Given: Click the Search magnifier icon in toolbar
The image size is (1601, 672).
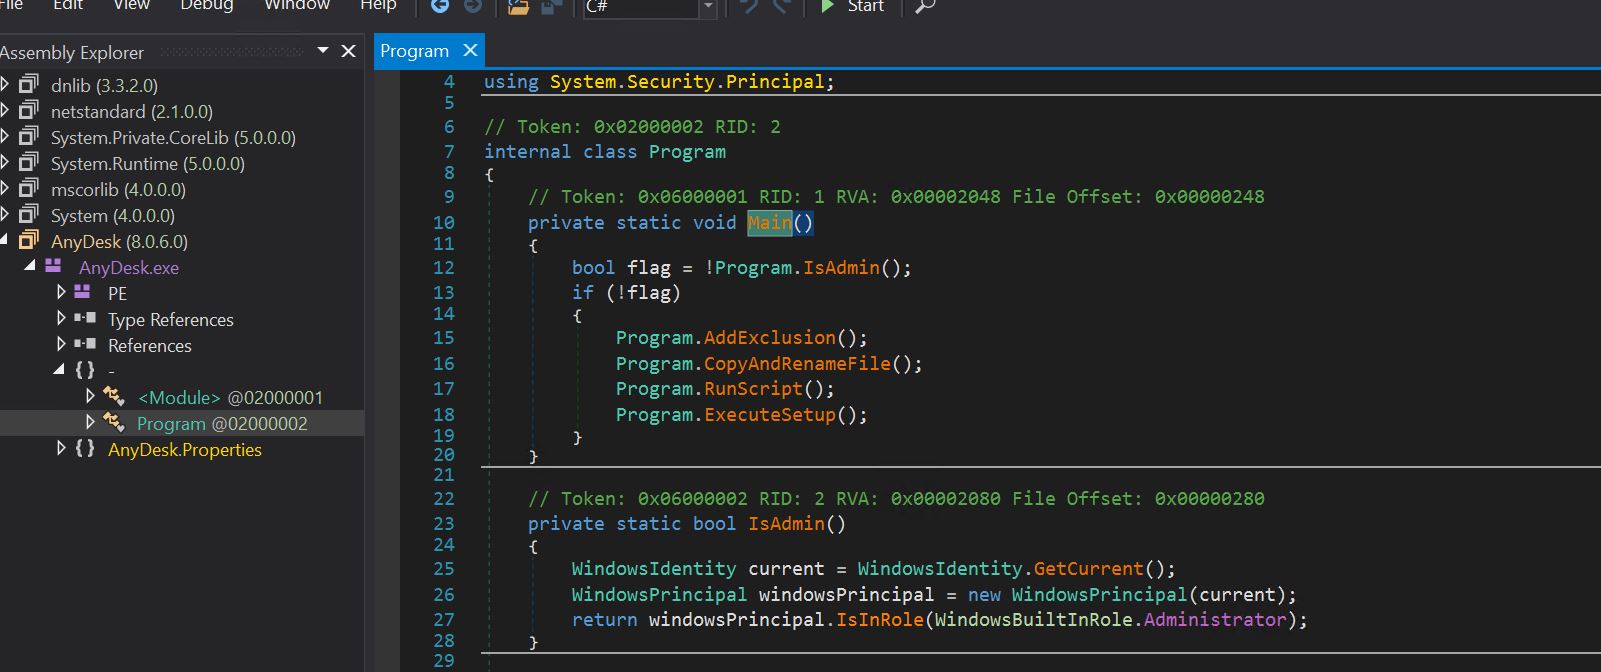Looking at the screenshot, I should [925, 6].
